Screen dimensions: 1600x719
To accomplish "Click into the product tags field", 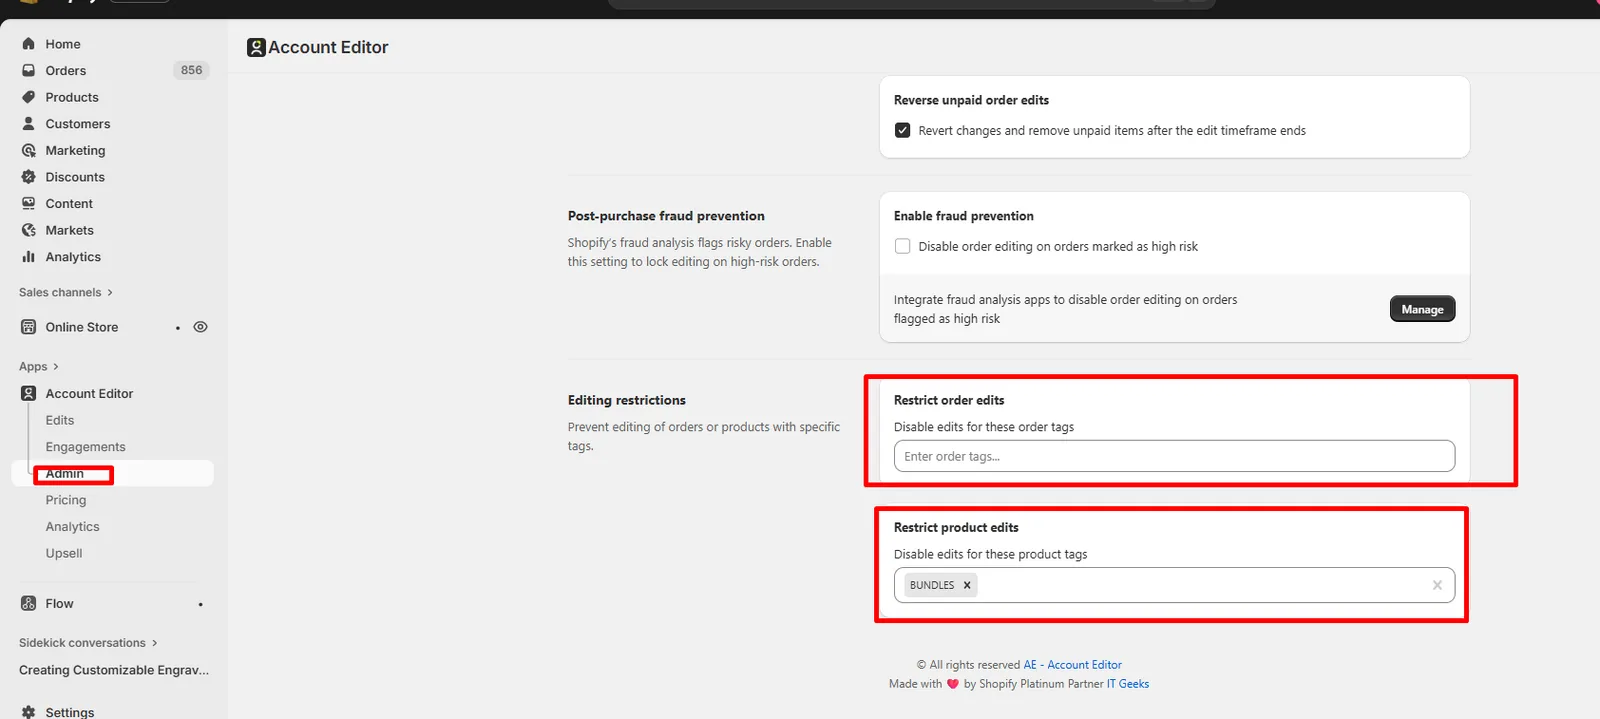I will coord(1174,585).
